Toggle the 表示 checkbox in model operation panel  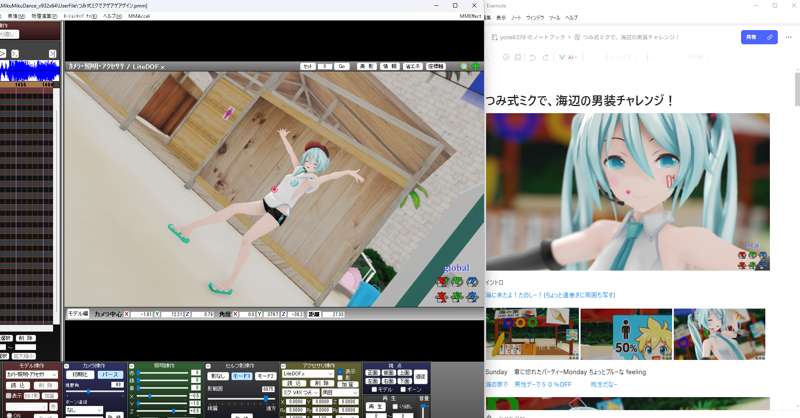(8, 396)
